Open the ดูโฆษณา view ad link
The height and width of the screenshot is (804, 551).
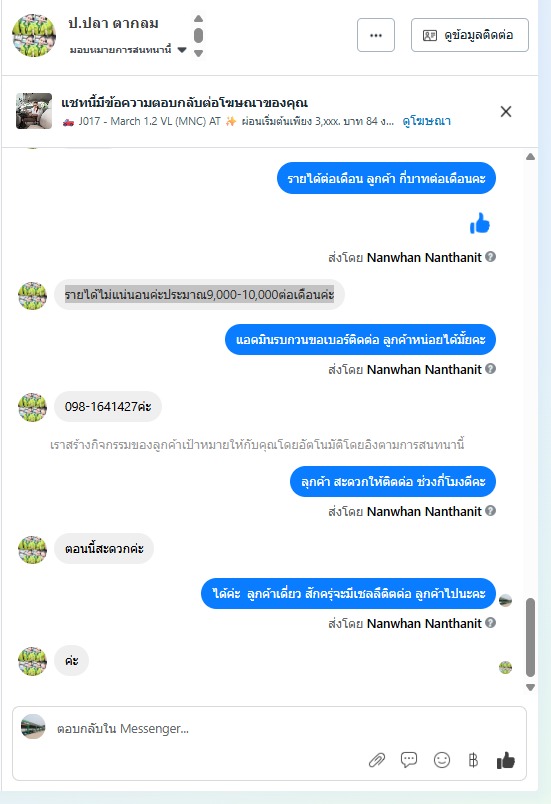(x=426, y=121)
